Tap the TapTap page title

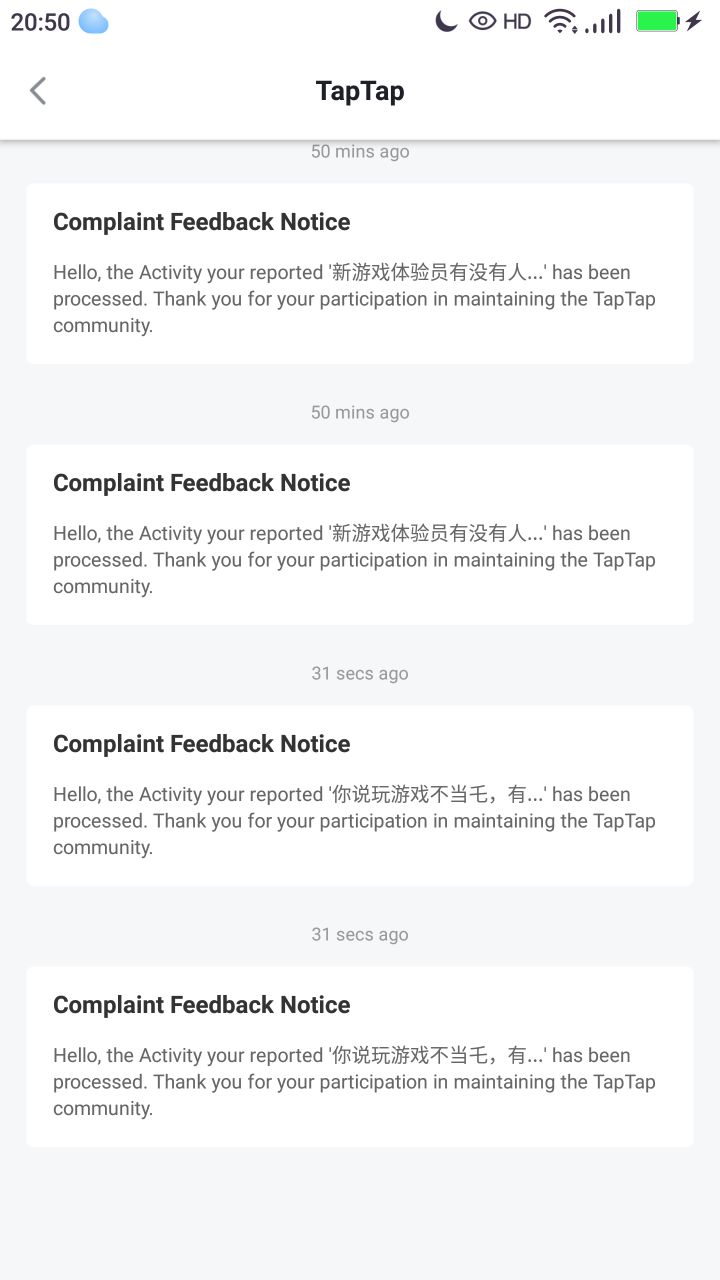360,91
